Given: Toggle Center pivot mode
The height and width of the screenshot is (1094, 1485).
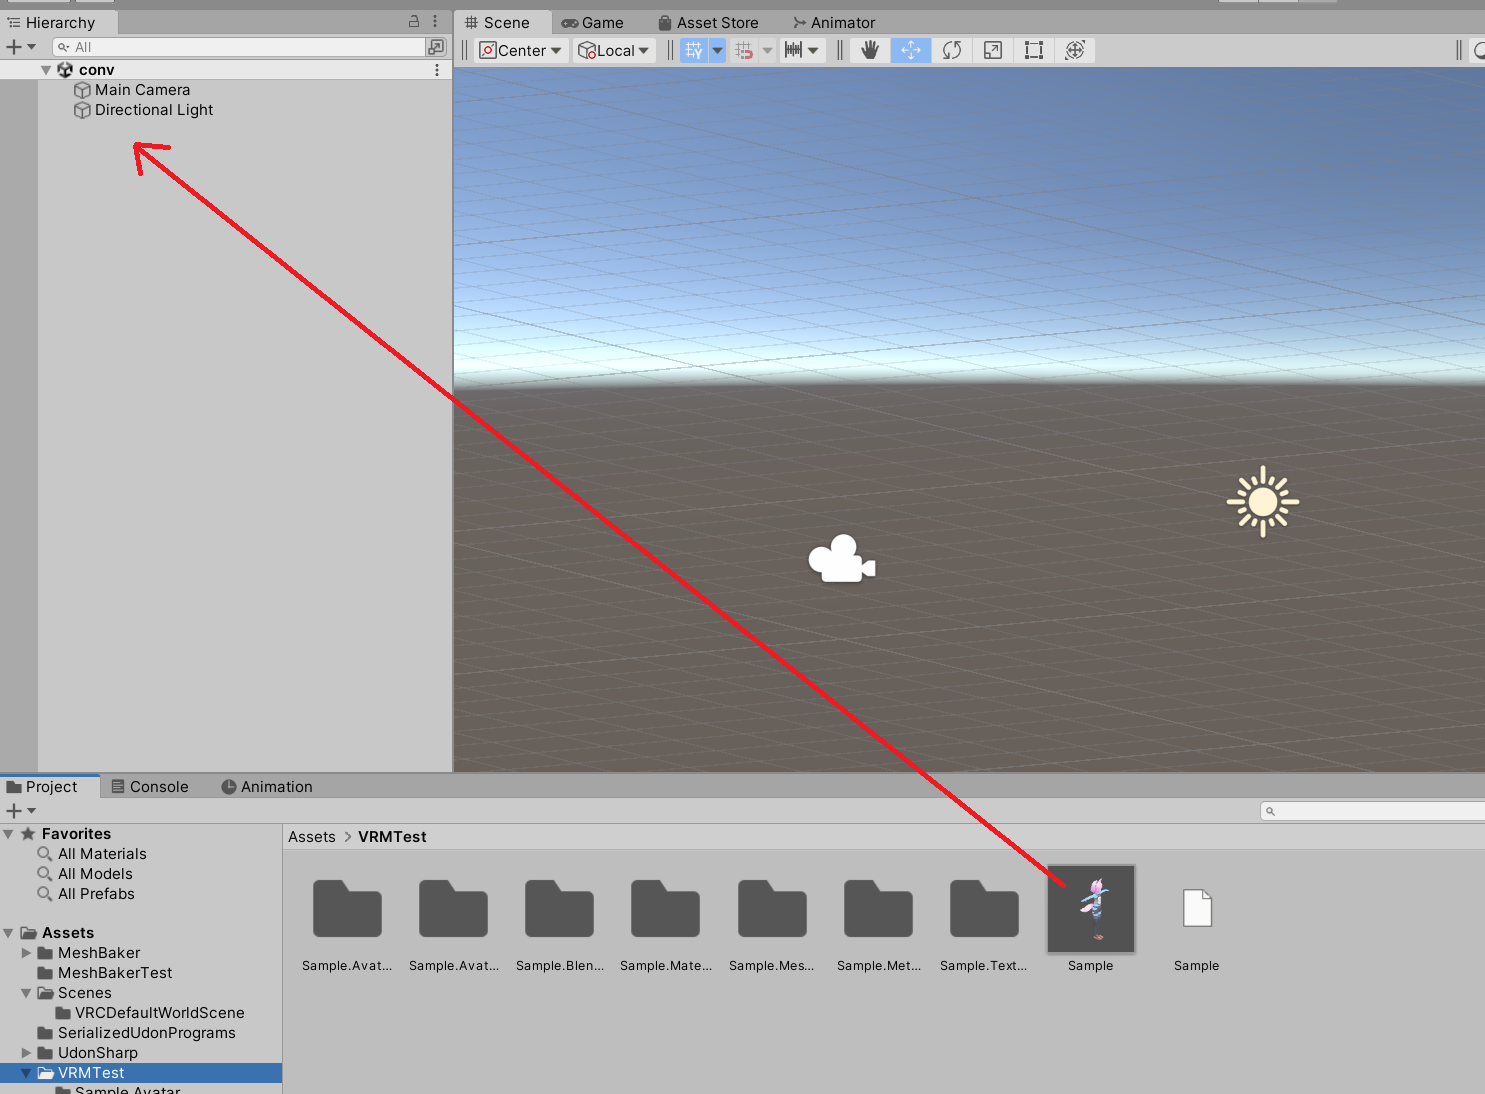Looking at the screenshot, I should (x=520, y=50).
